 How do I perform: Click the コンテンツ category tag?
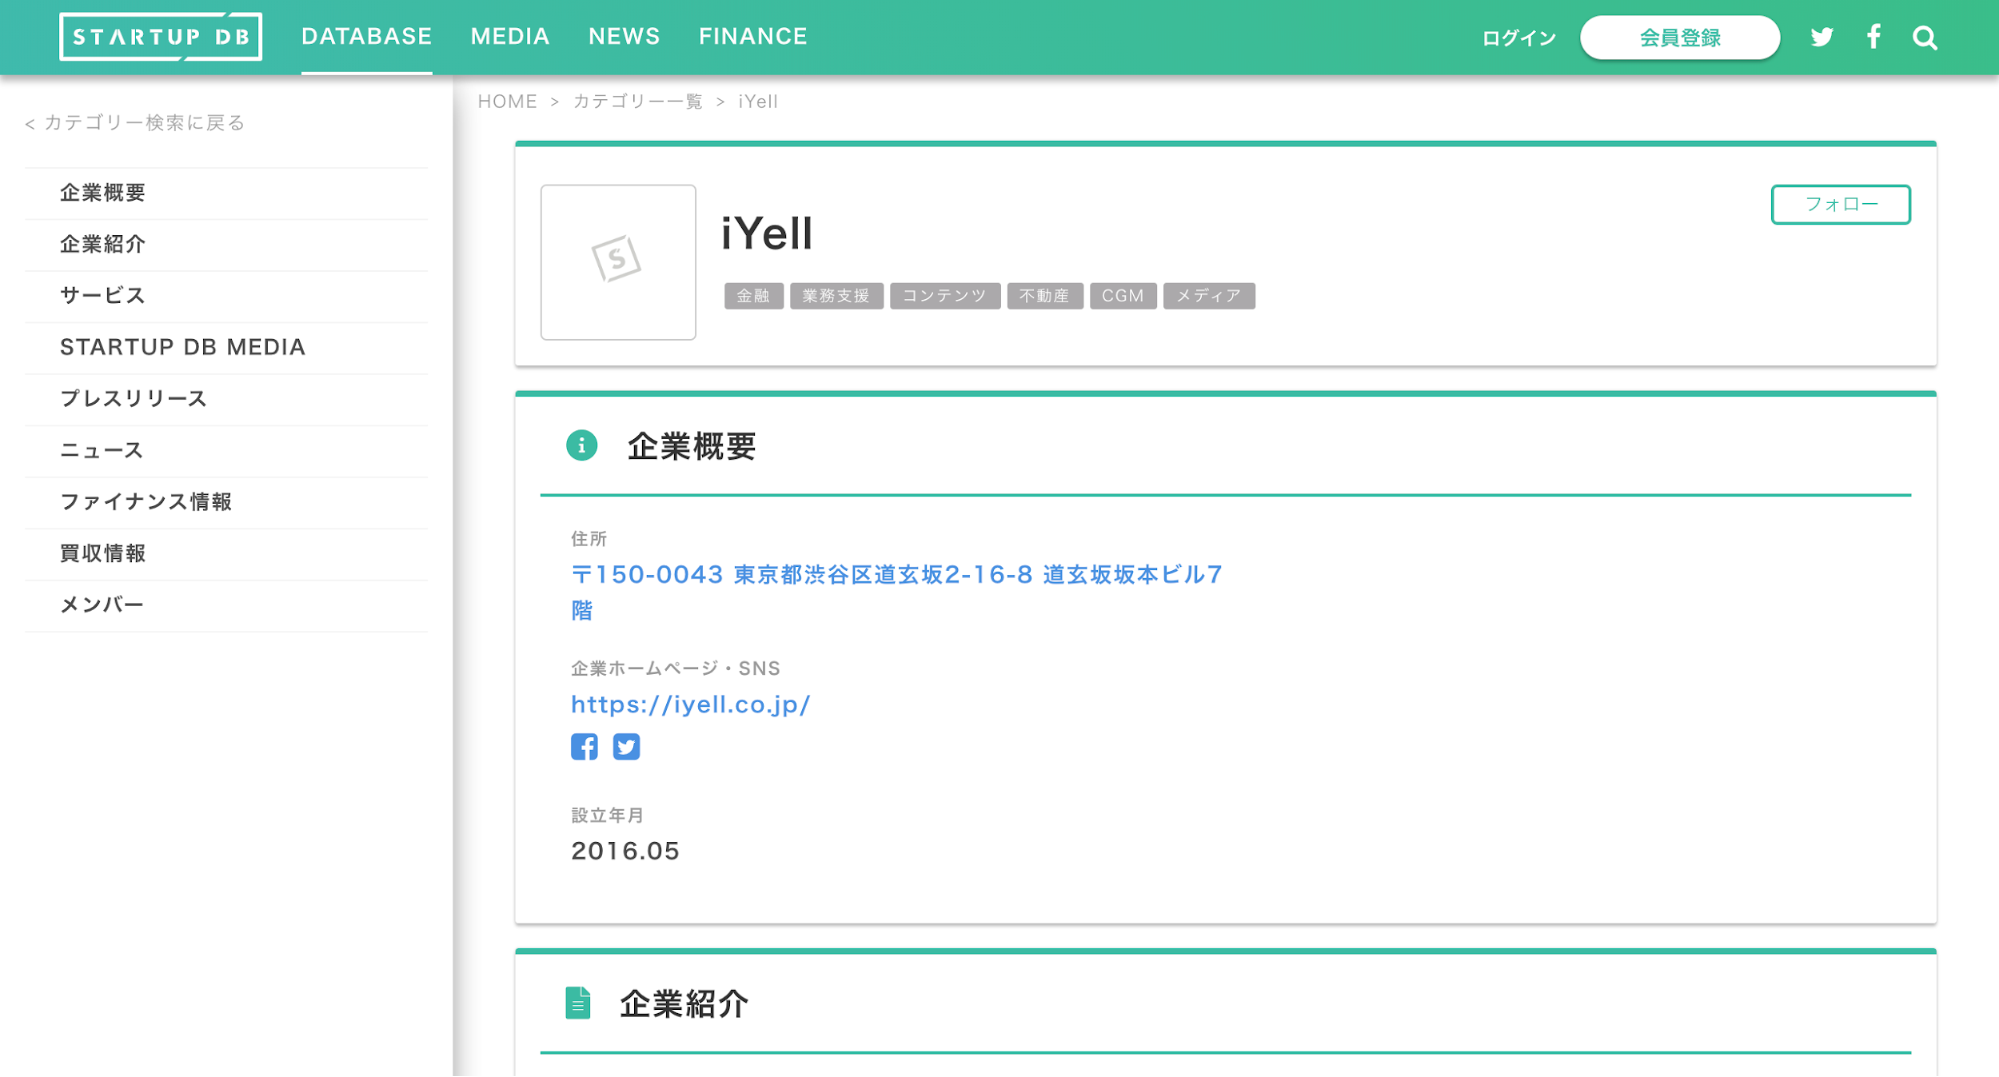pyautogui.click(x=945, y=296)
